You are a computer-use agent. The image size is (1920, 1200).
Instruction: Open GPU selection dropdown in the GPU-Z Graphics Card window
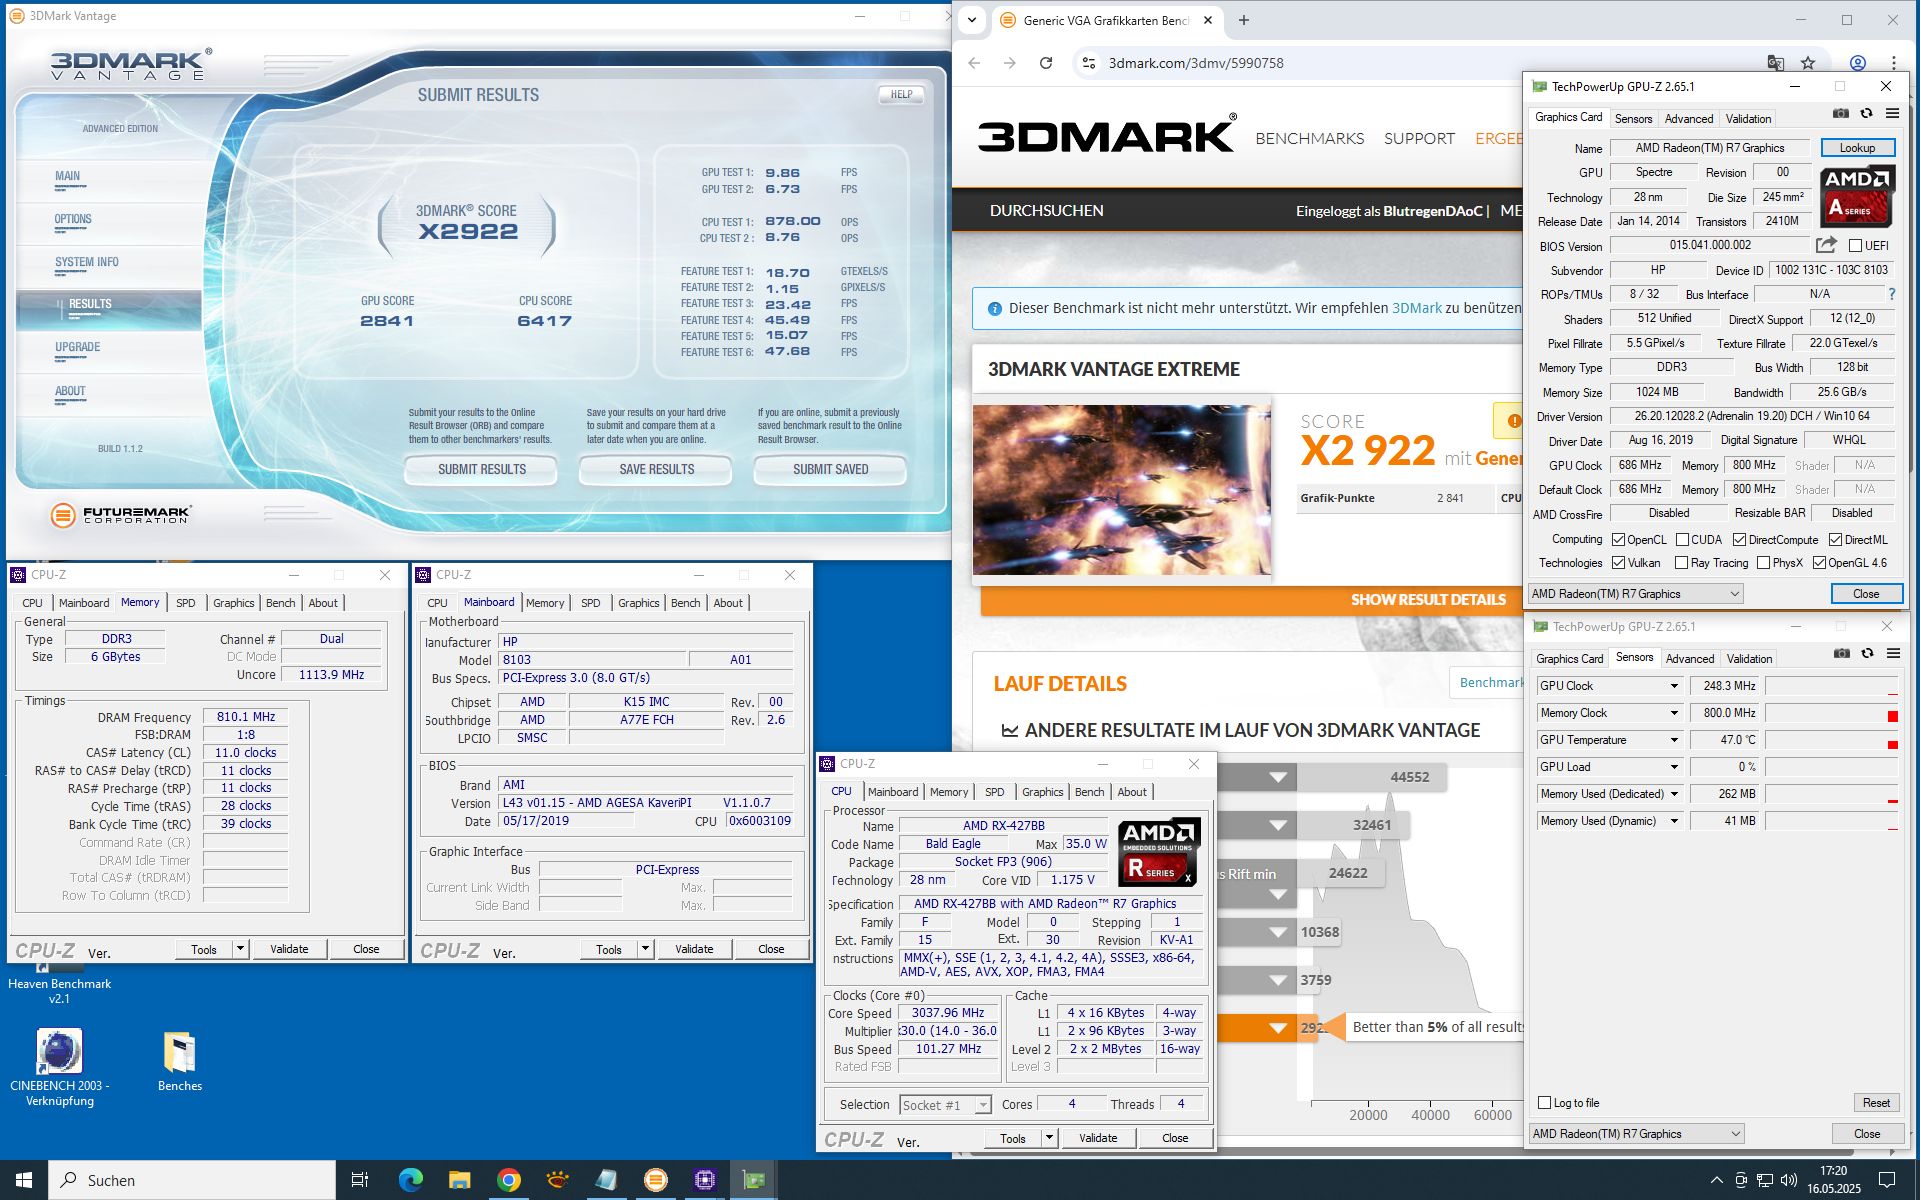coord(1636,594)
